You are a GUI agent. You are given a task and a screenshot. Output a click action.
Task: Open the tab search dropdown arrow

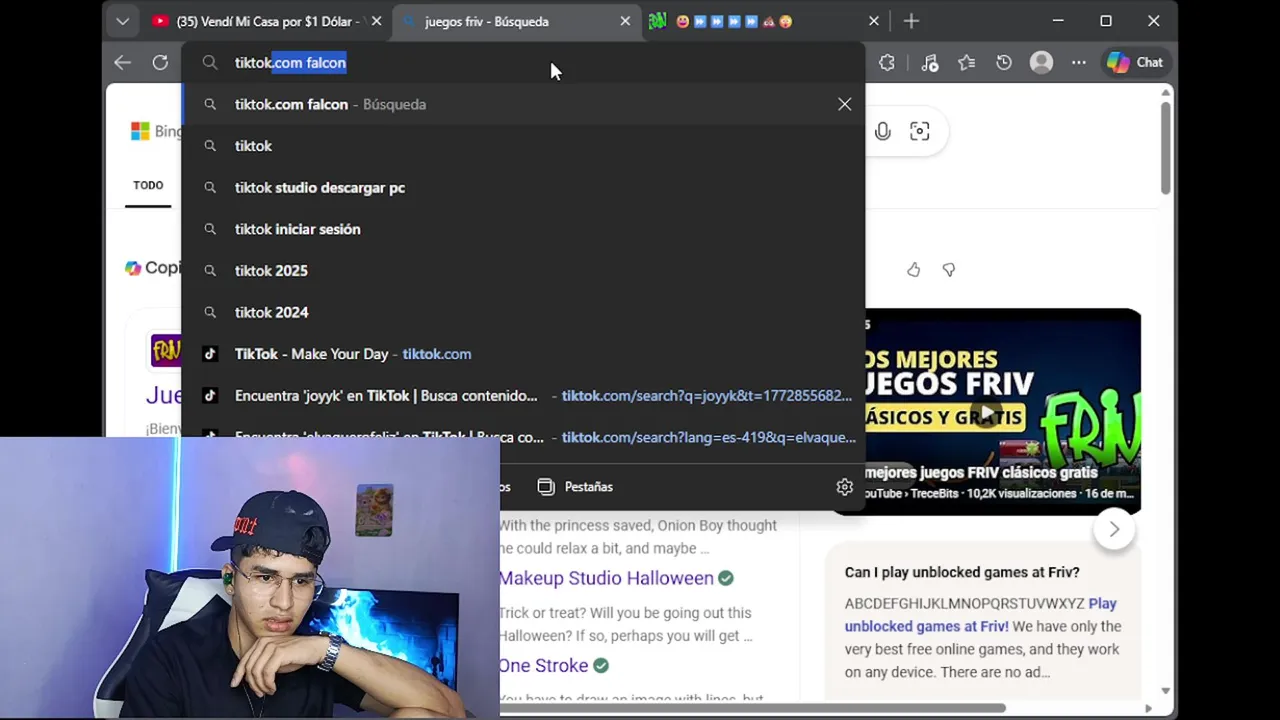click(122, 21)
